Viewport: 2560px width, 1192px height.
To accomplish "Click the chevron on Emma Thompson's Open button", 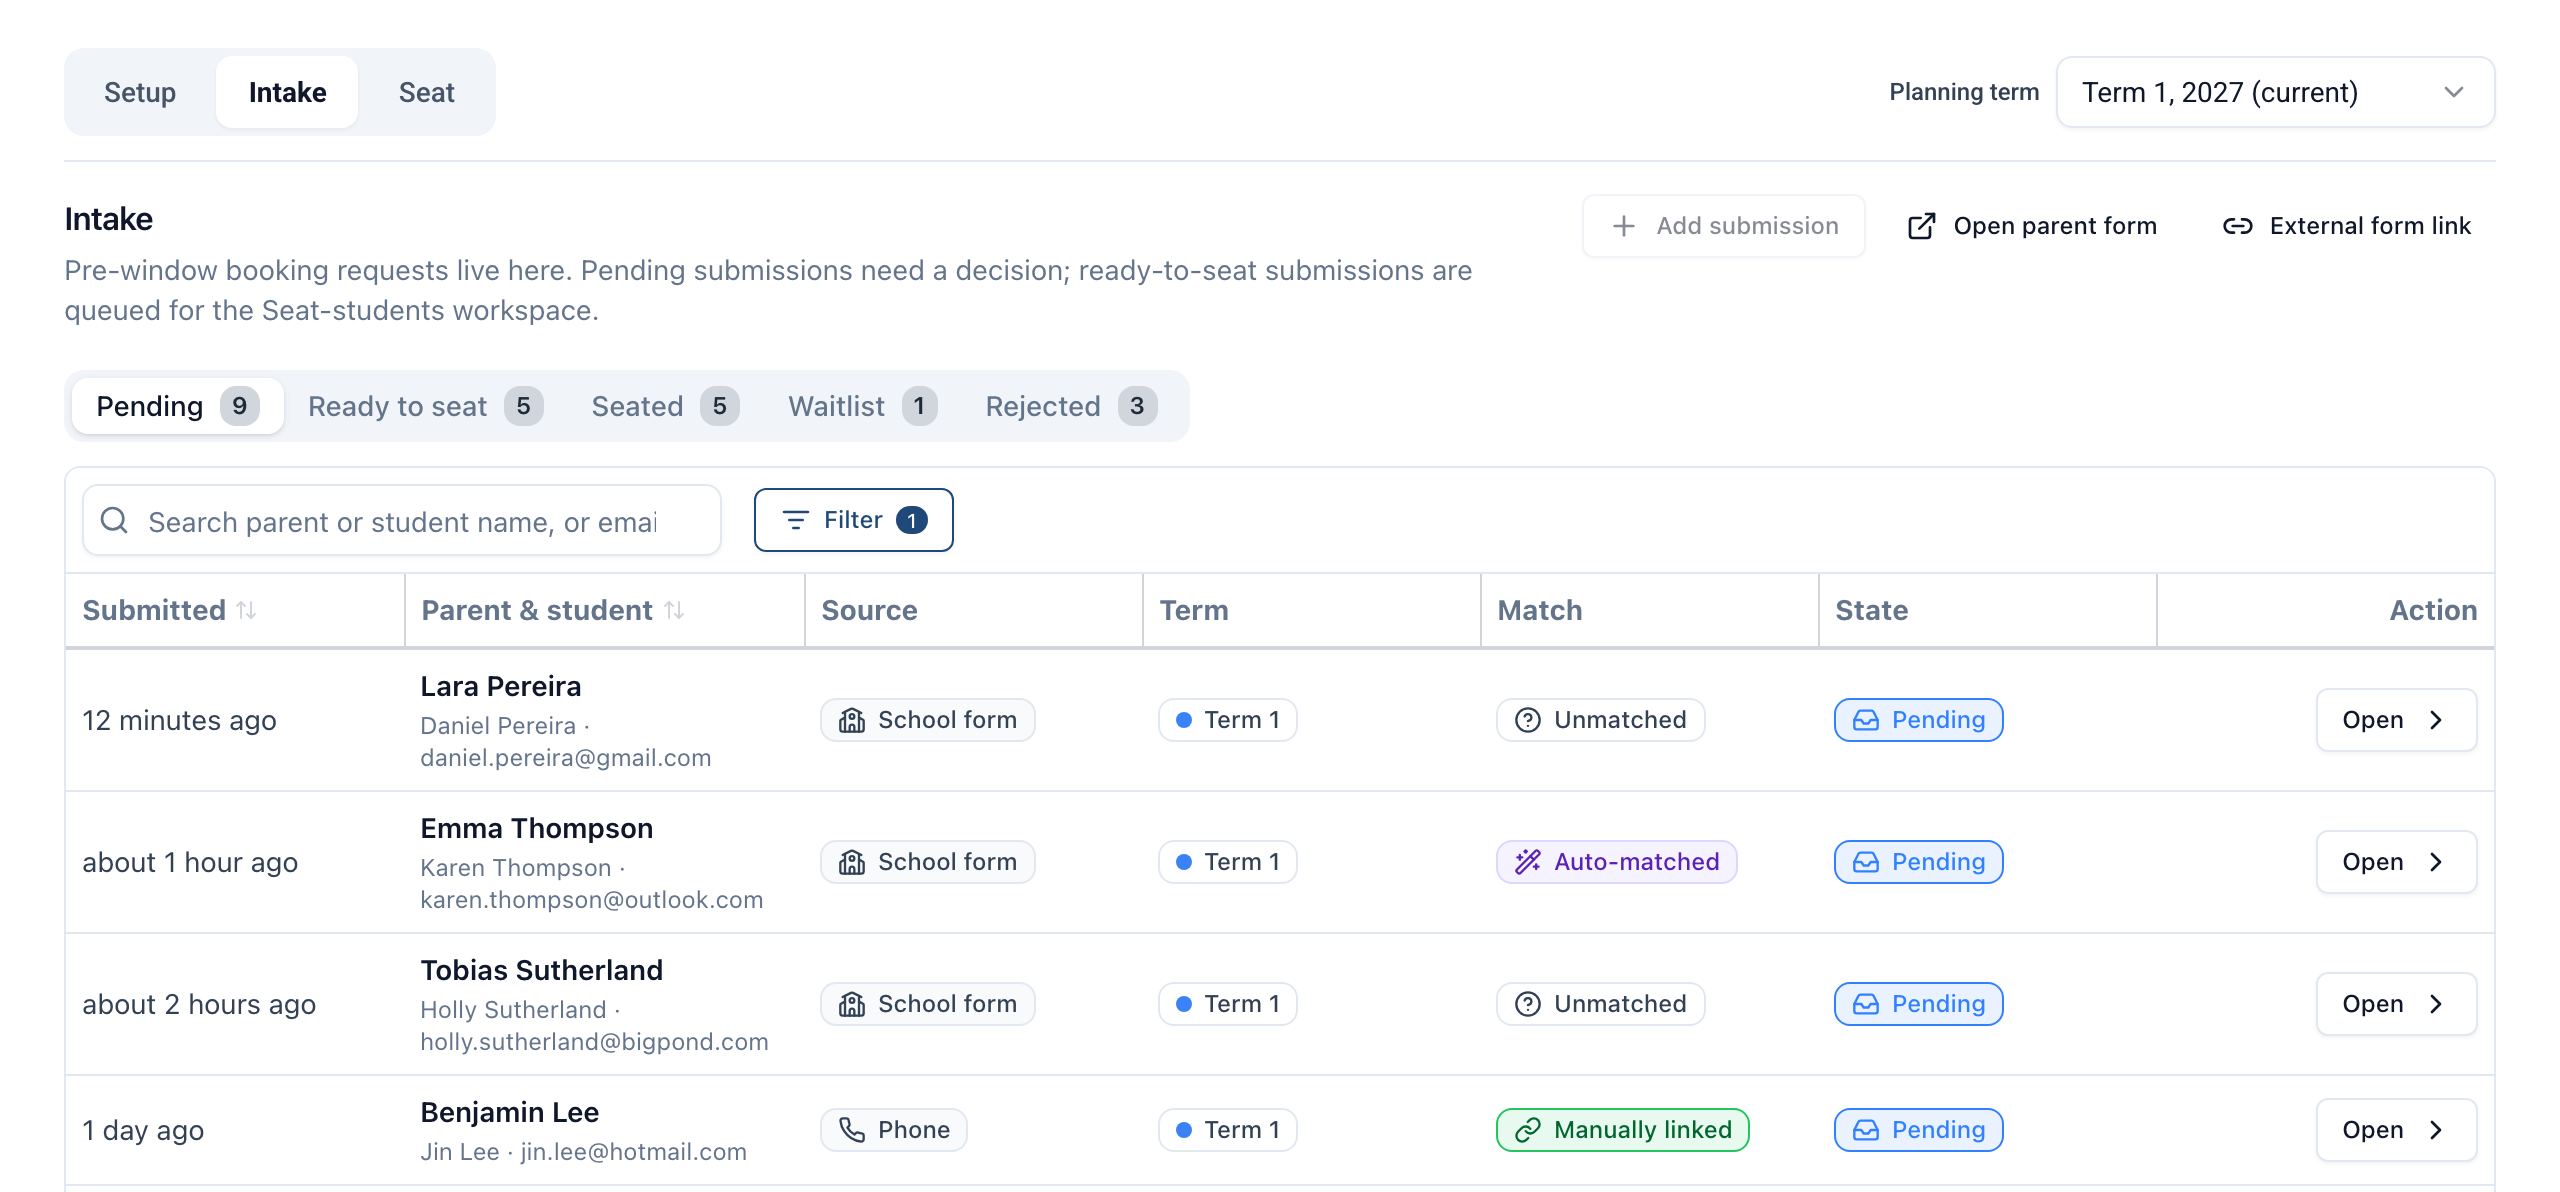I will [x=2436, y=862].
